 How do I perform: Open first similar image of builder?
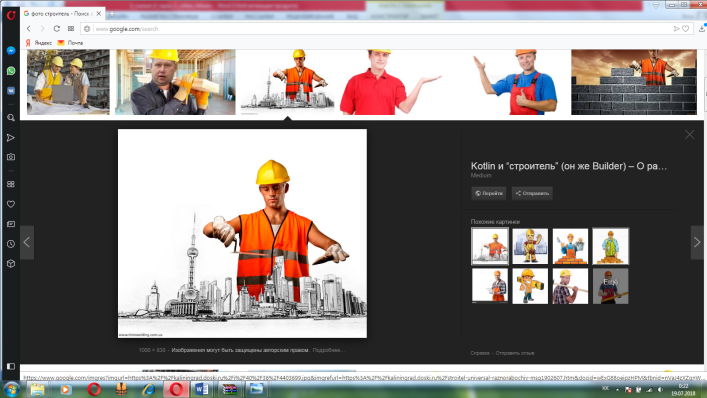[490, 246]
